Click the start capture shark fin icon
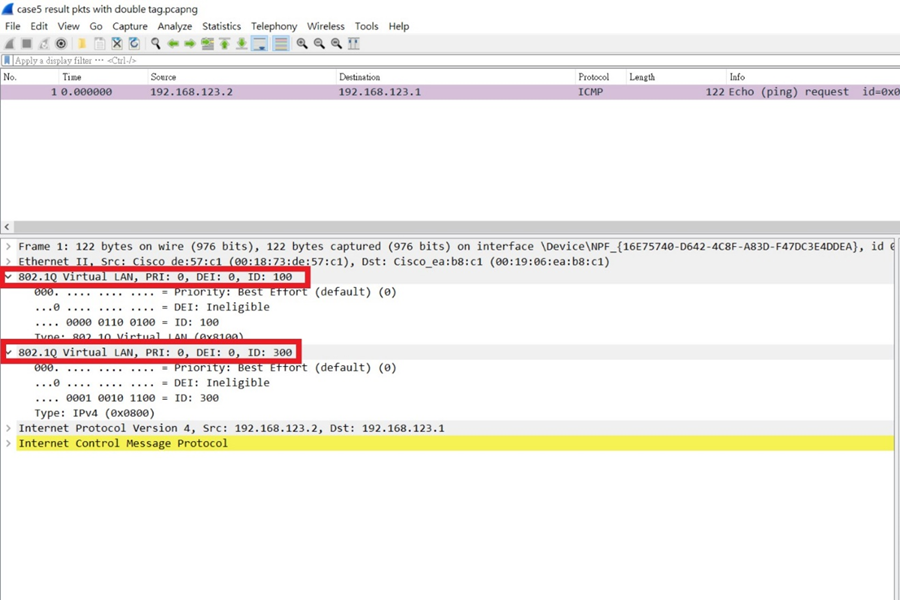The image size is (900, 600). [10, 44]
